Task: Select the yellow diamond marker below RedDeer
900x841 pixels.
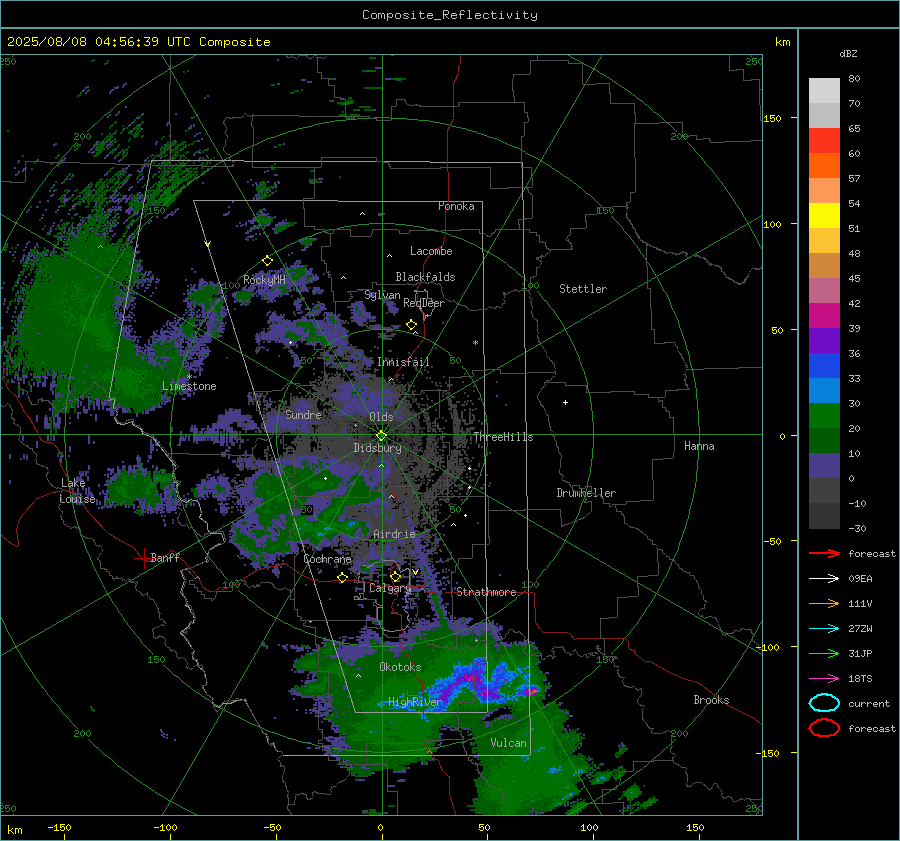Action: coord(411,325)
